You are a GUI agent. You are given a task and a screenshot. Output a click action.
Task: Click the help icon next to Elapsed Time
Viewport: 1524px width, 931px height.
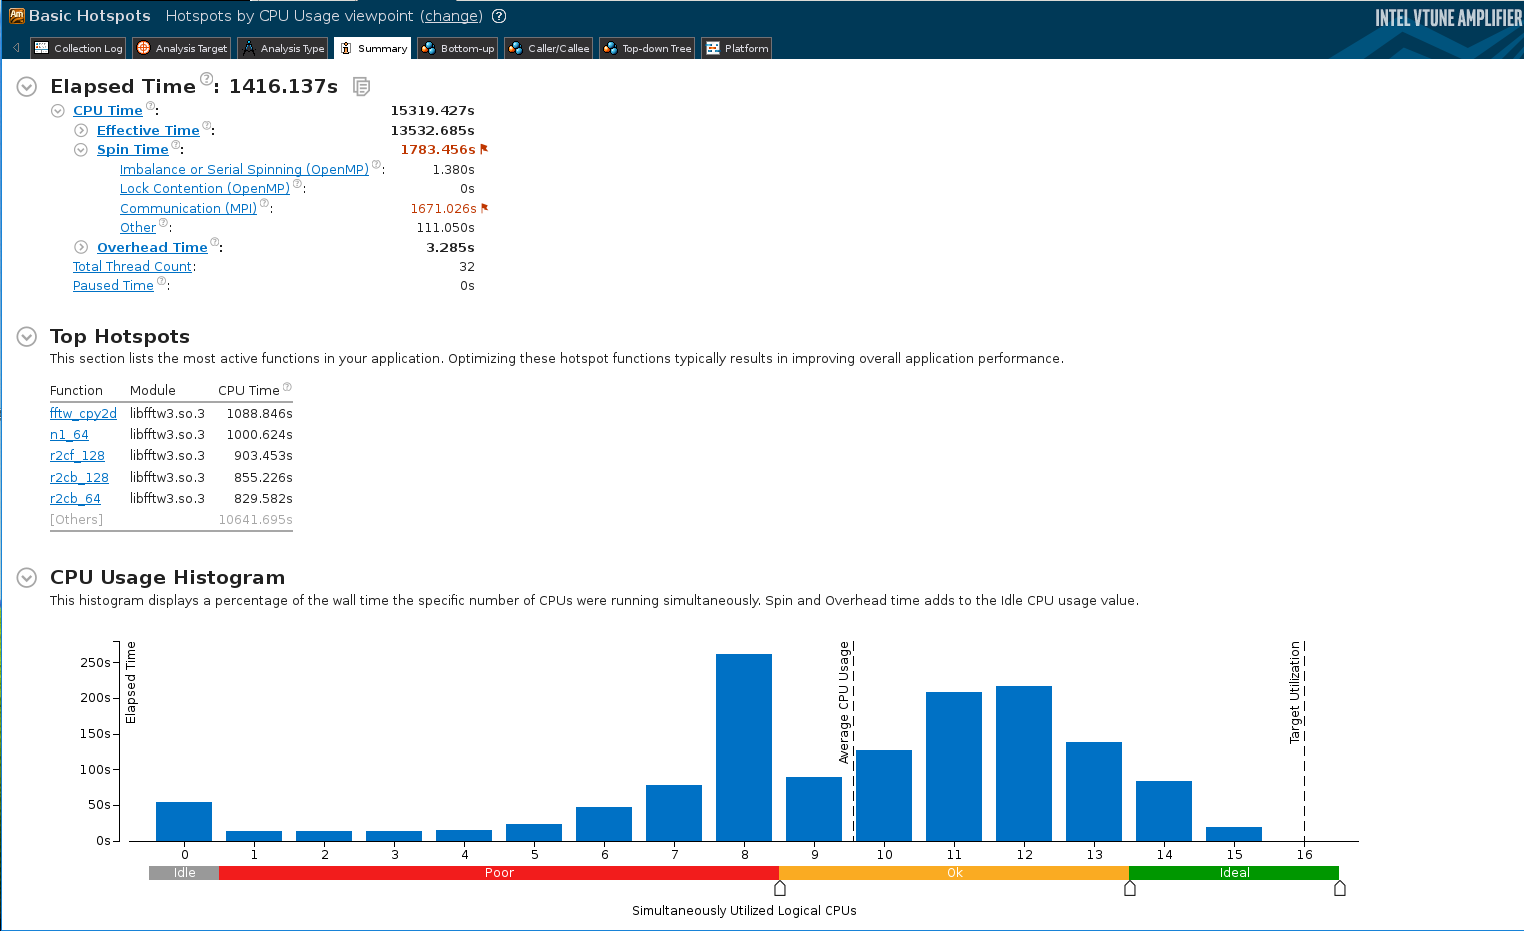(x=206, y=79)
